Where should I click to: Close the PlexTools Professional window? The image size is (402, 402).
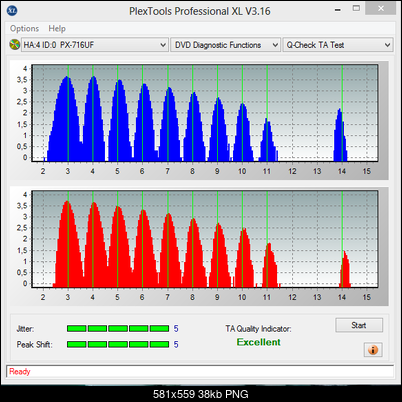381,9
